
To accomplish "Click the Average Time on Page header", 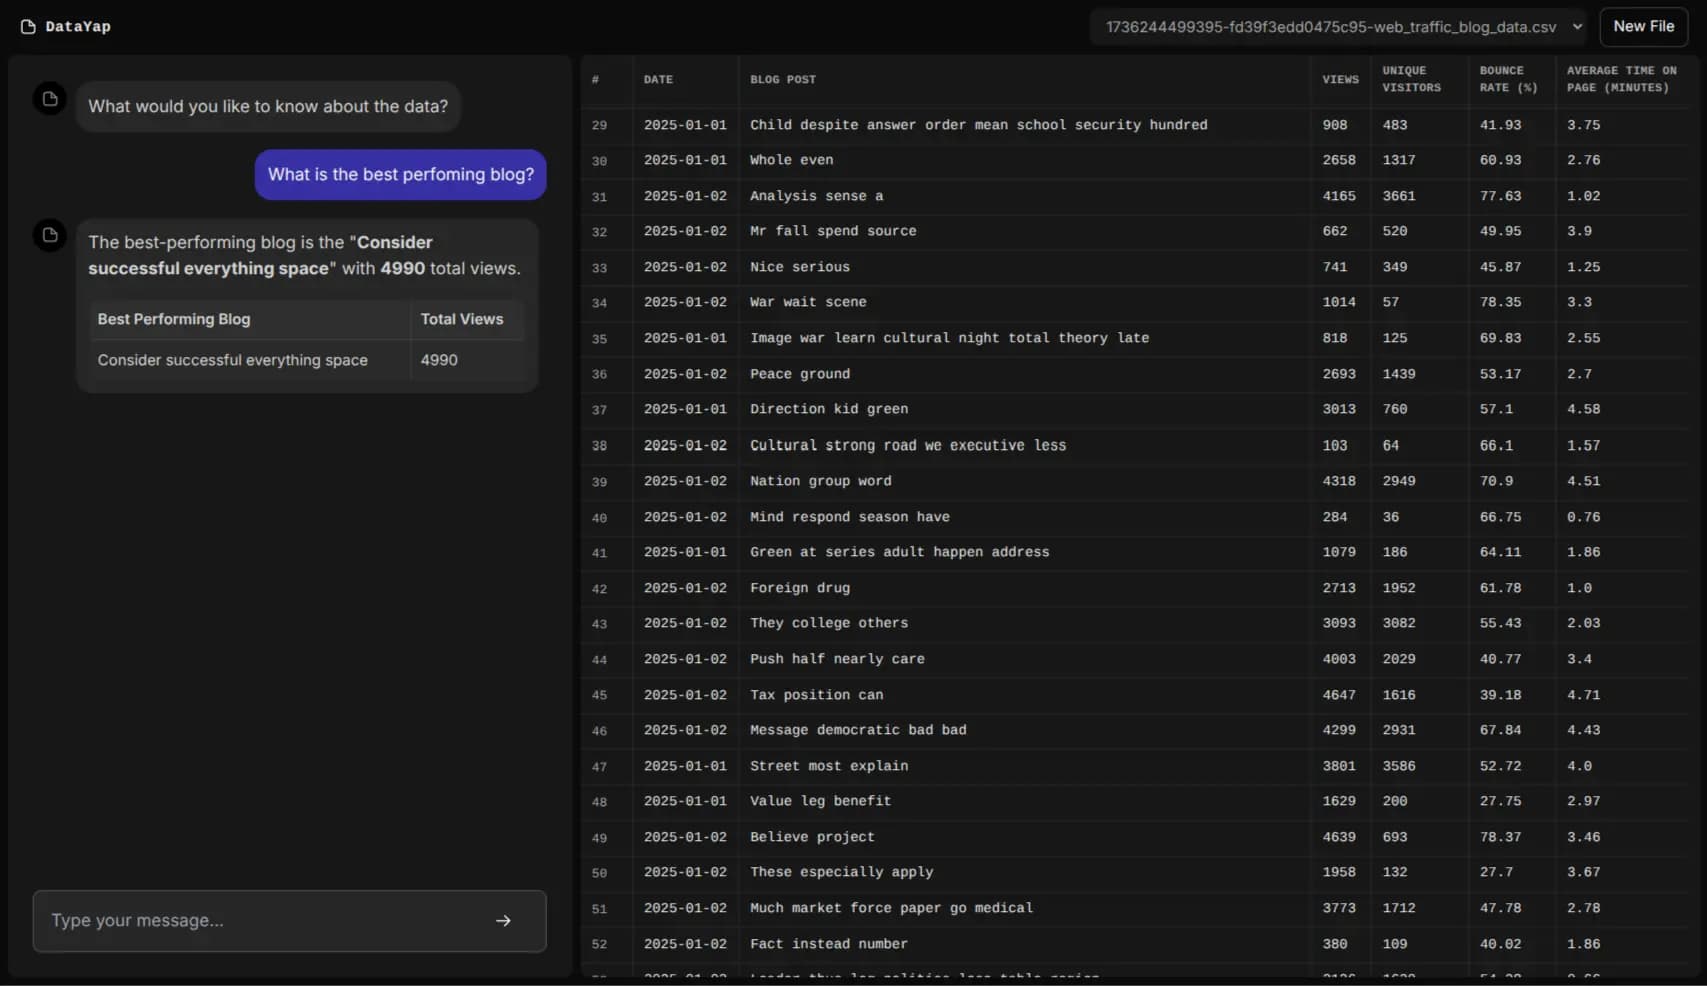I will (x=1621, y=80).
